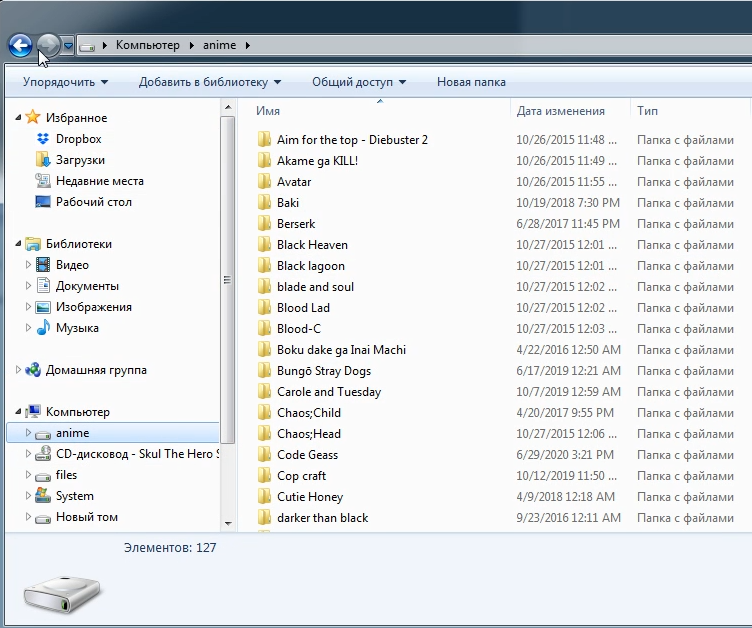The width and height of the screenshot is (752, 628).
Task: Collapse the Избранное group
Action: (18, 118)
